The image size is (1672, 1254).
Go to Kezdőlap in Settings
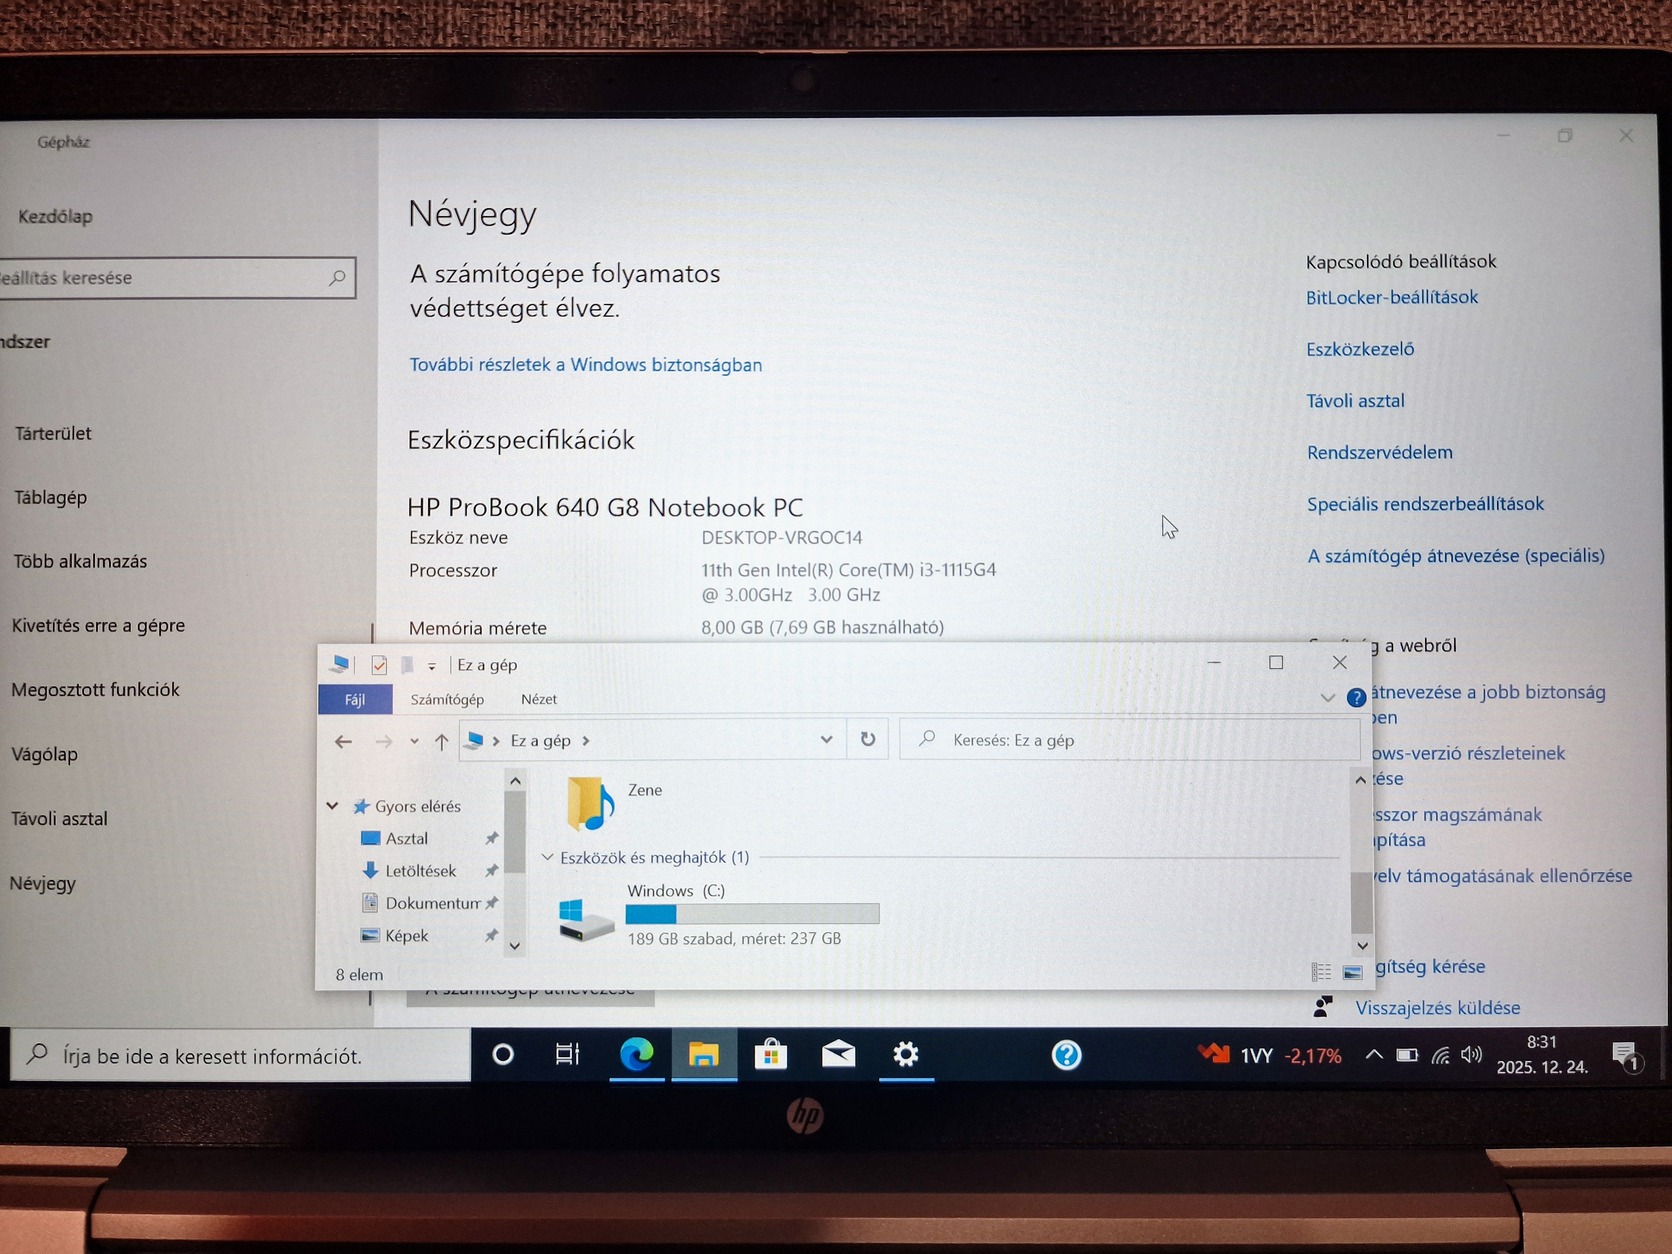[x=55, y=217]
